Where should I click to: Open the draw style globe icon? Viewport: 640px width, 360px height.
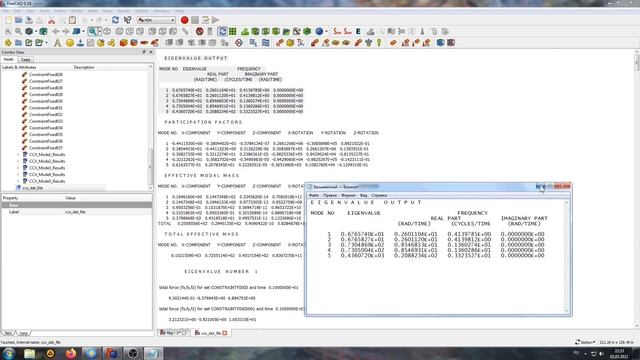coord(29,31)
